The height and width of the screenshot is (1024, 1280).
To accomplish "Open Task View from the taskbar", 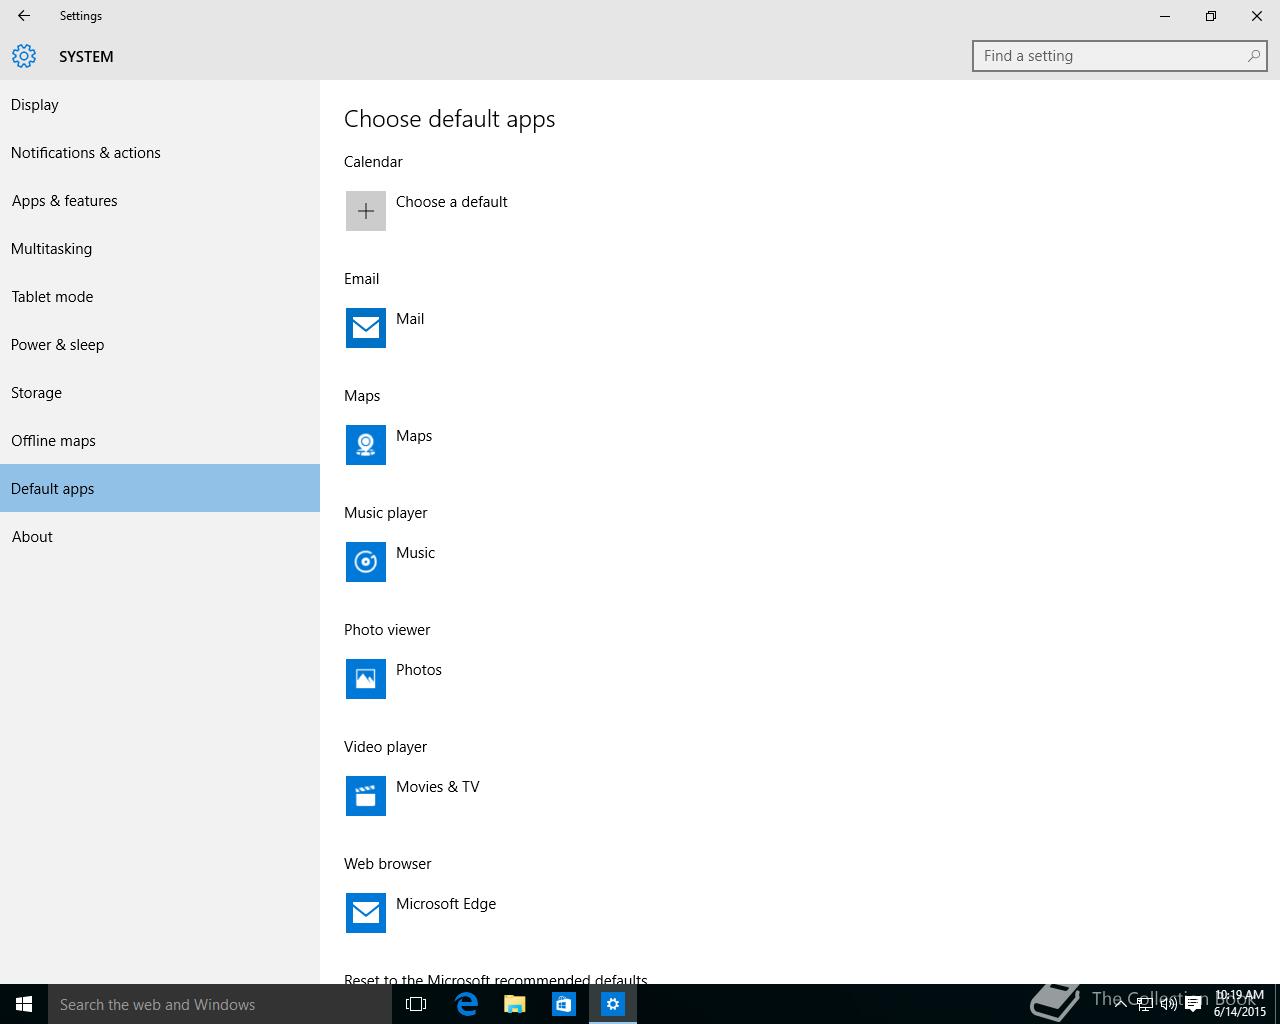I will click(x=416, y=1004).
